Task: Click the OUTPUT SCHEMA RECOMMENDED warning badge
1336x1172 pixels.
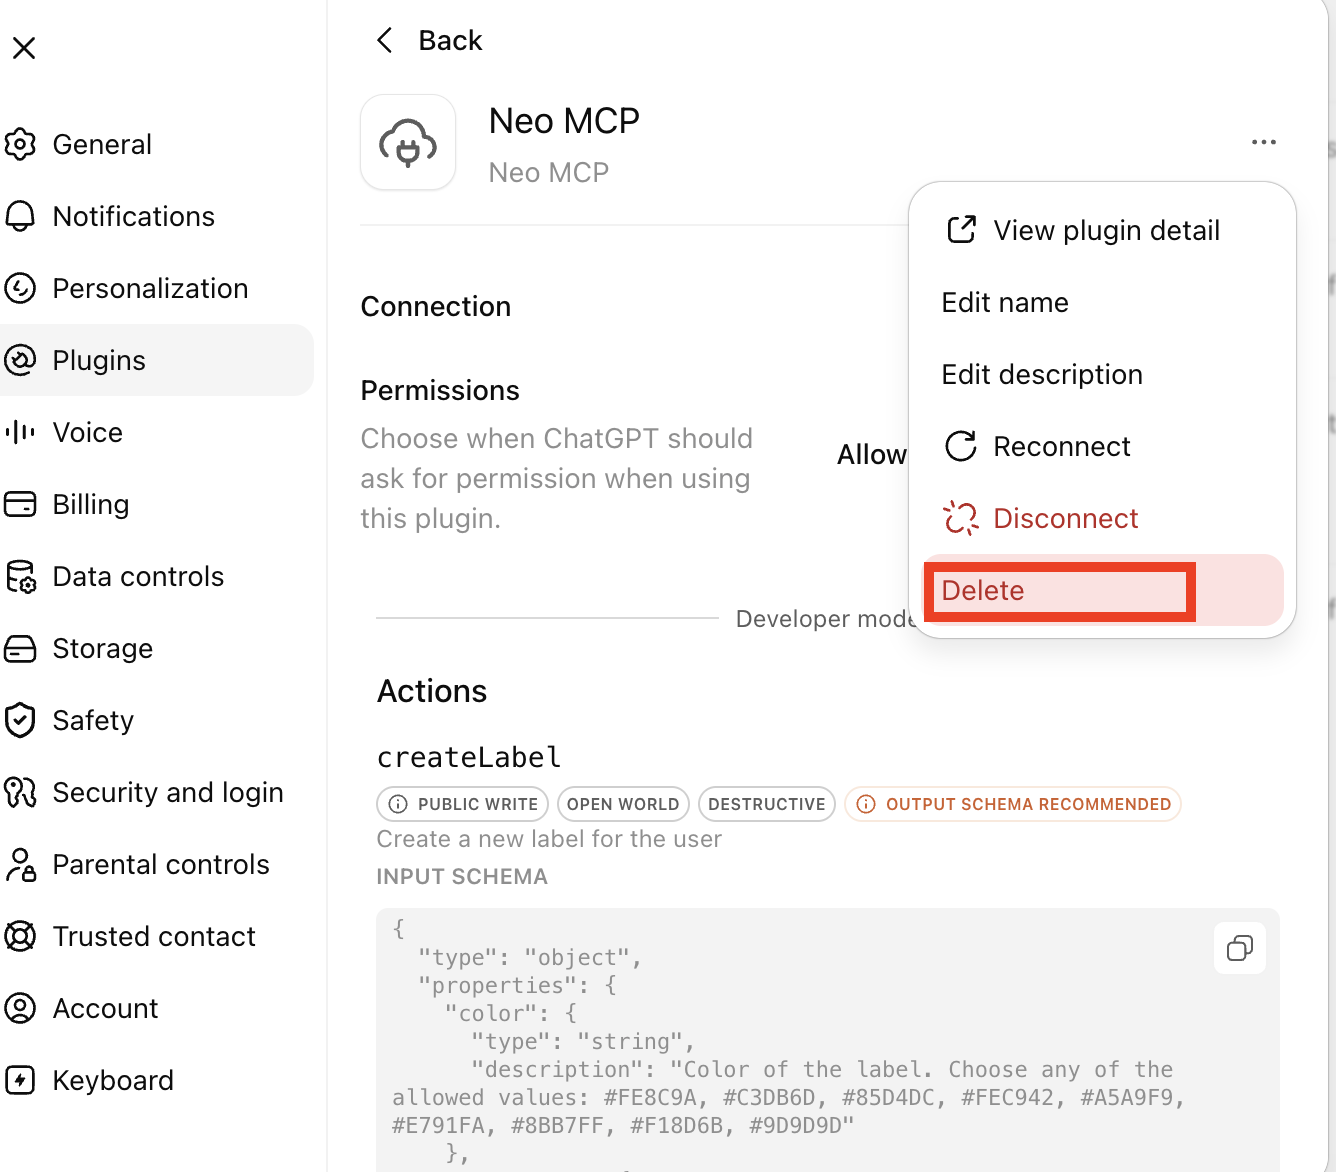Action: [x=1013, y=804]
